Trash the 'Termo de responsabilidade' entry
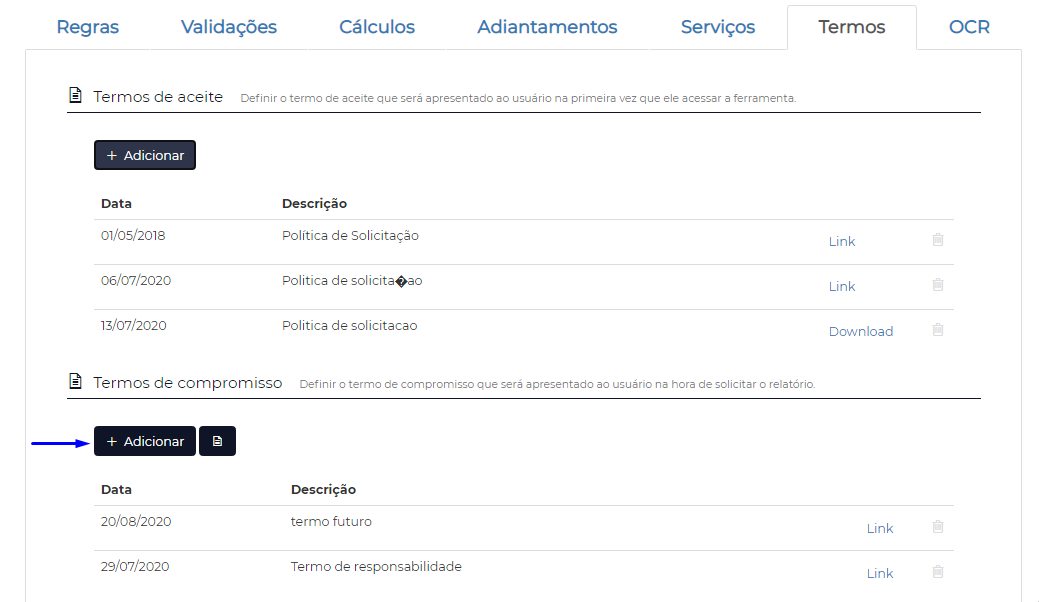The height and width of the screenshot is (602, 1039). click(938, 572)
